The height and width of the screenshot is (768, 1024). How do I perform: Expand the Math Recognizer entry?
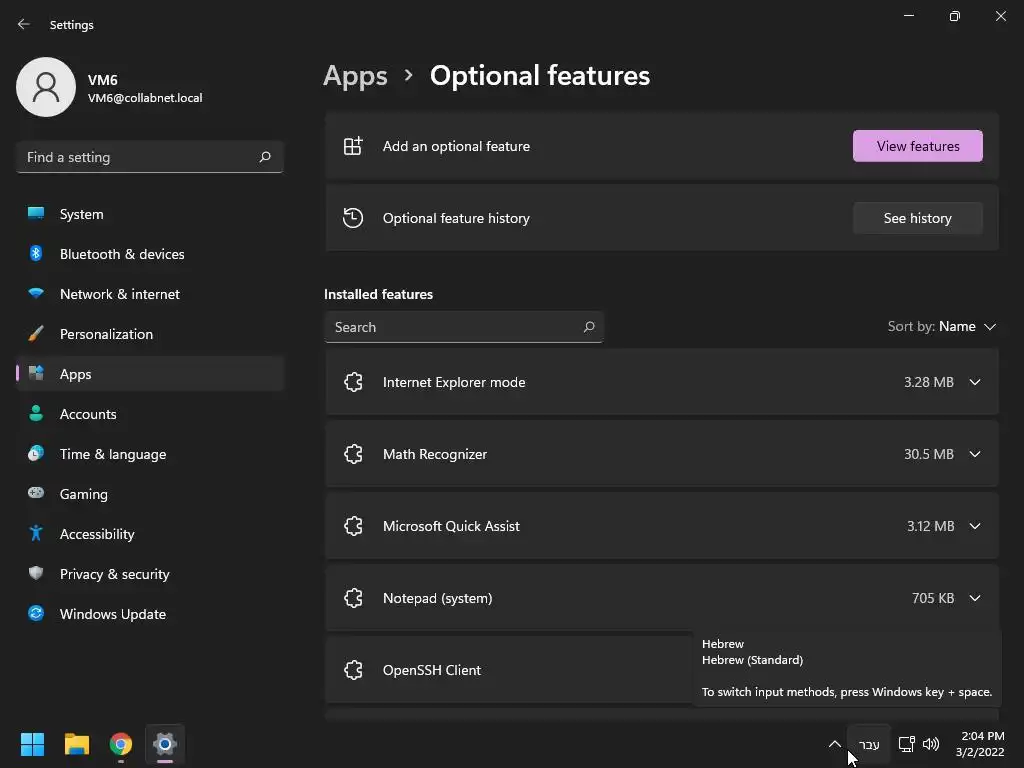pos(975,454)
